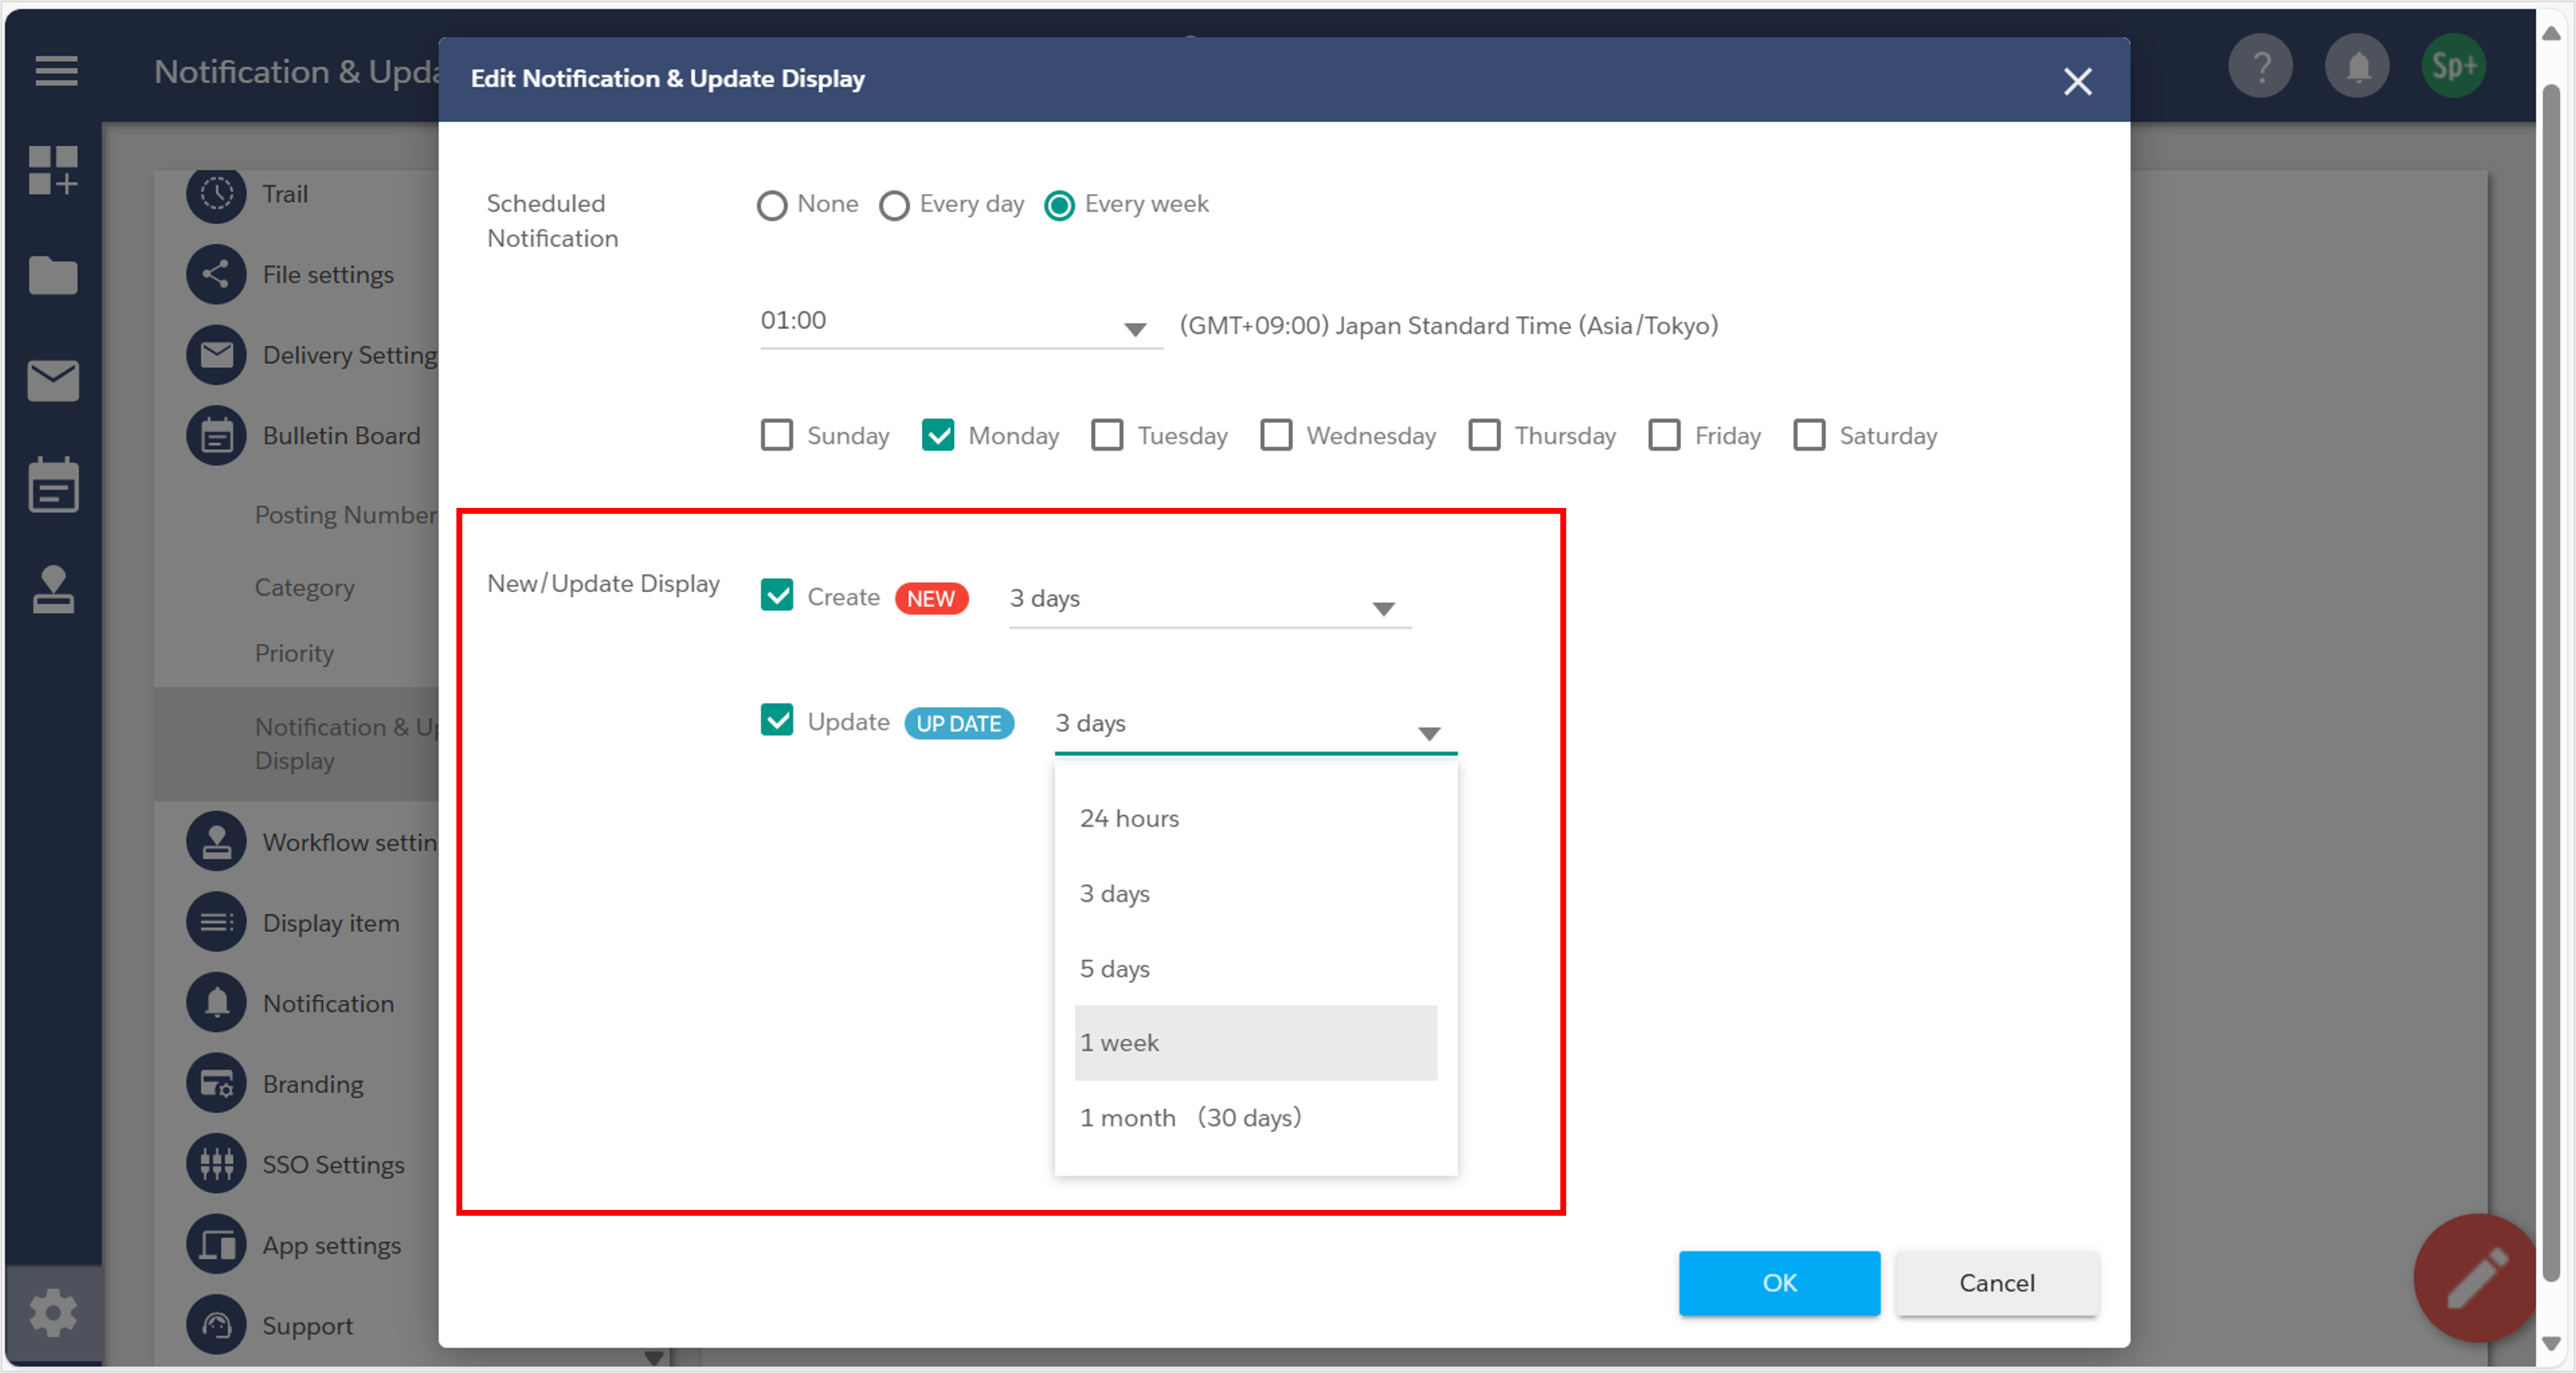Select the Every week radio button
Viewport: 2576px width, 1373px height.
1059,206
